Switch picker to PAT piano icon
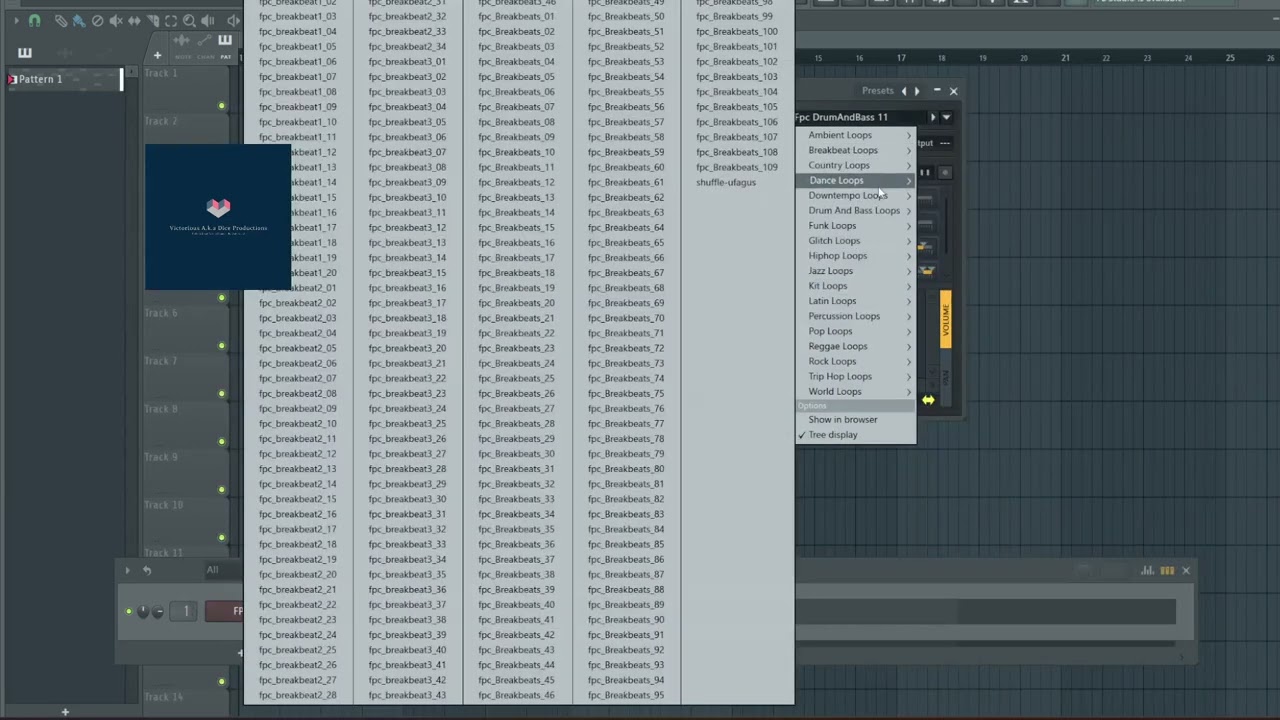1280x720 pixels. point(225,40)
